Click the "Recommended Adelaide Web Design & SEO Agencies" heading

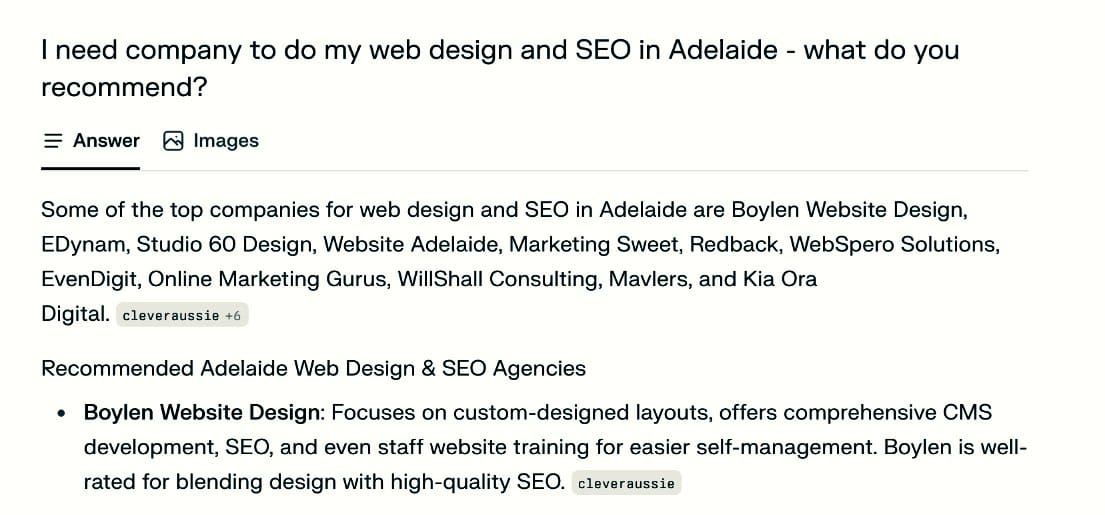[313, 368]
